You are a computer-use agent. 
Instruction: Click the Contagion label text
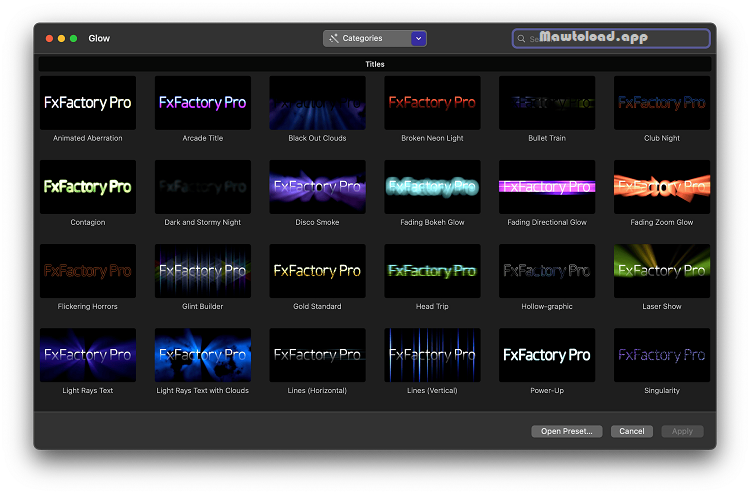point(88,222)
